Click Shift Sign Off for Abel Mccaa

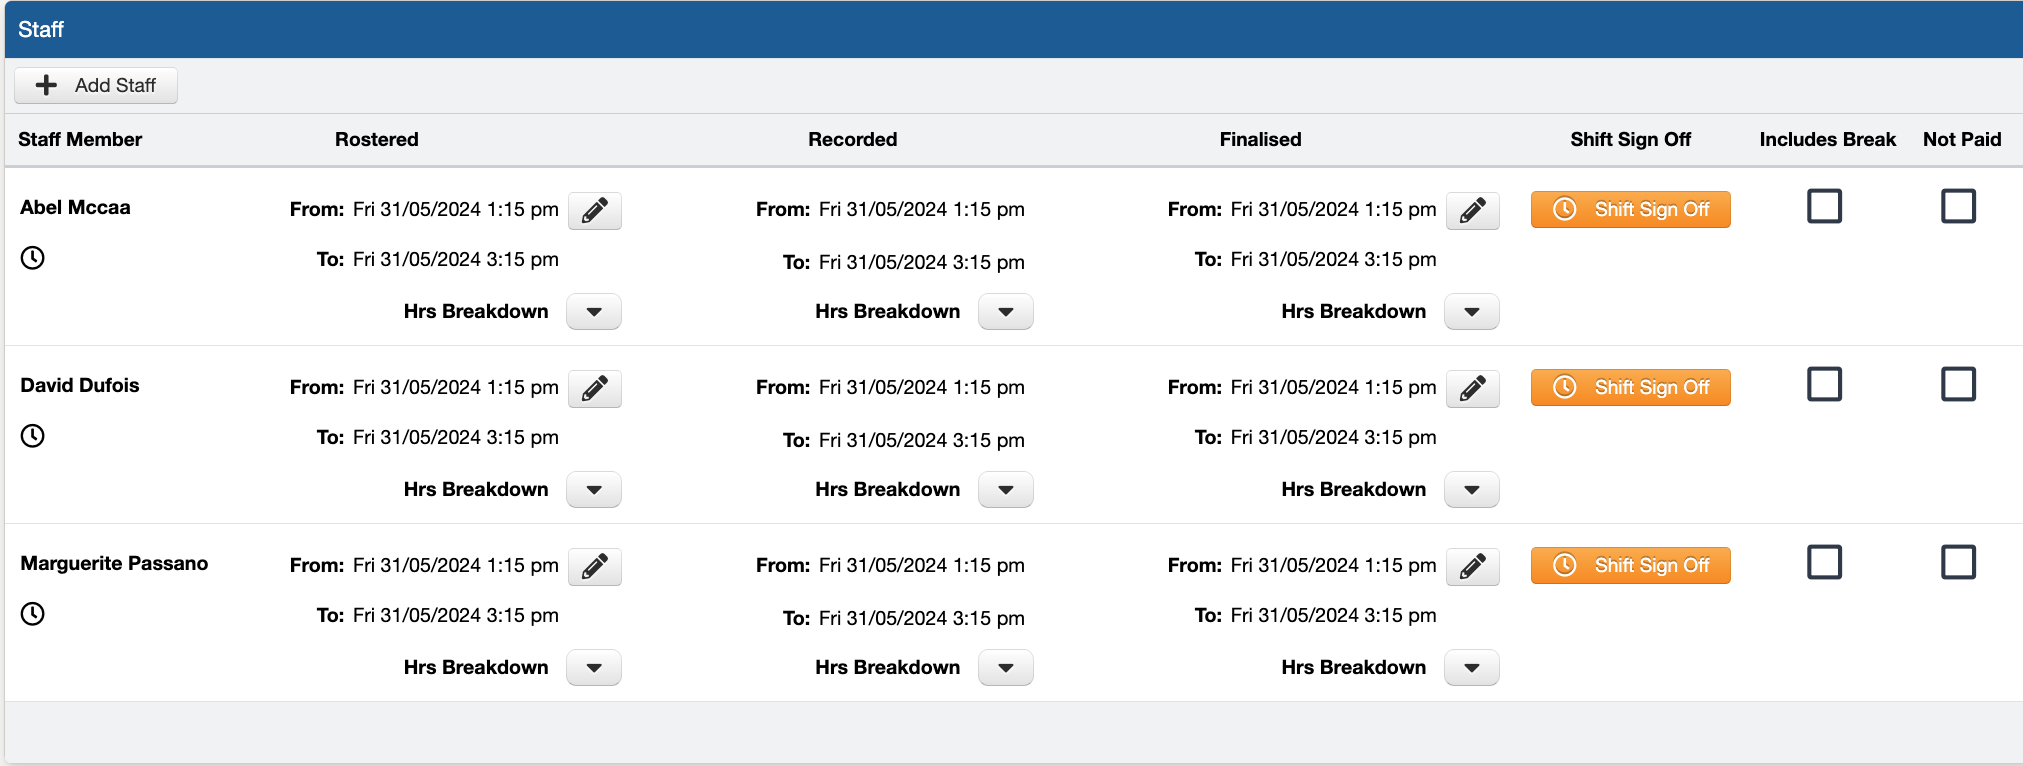click(x=1631, y=209)
